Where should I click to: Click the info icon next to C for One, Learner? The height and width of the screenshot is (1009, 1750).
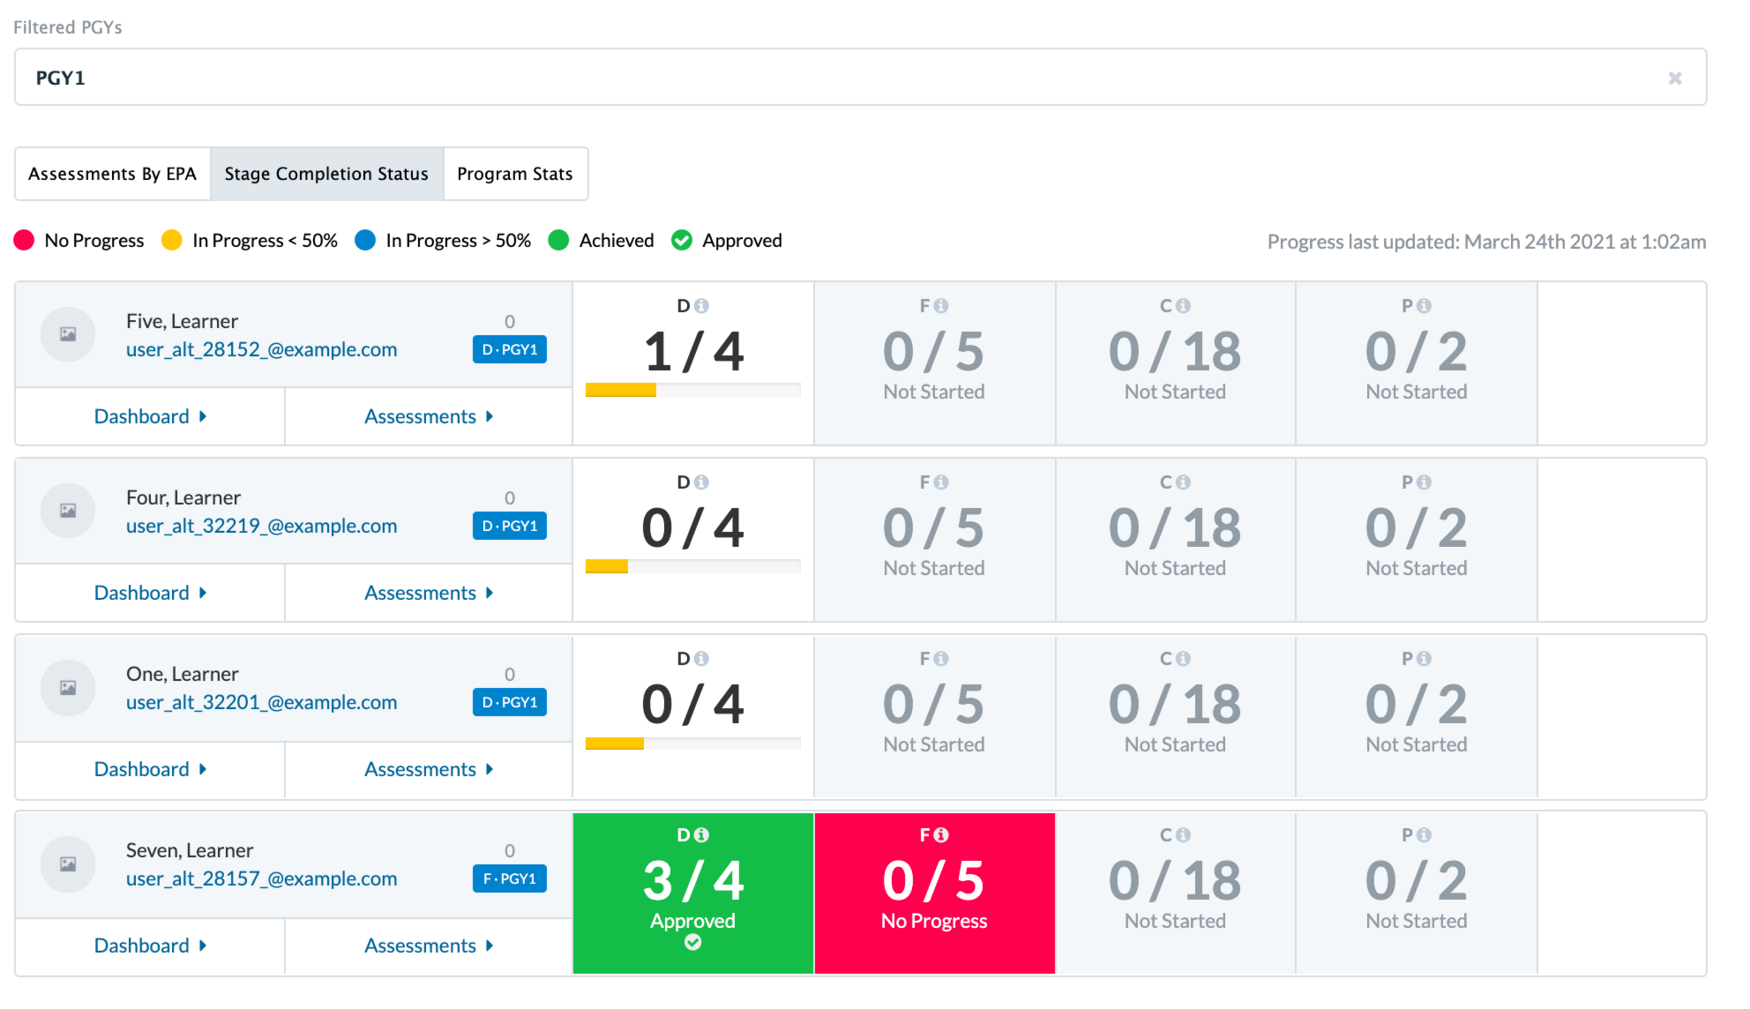pos(1183,659)
